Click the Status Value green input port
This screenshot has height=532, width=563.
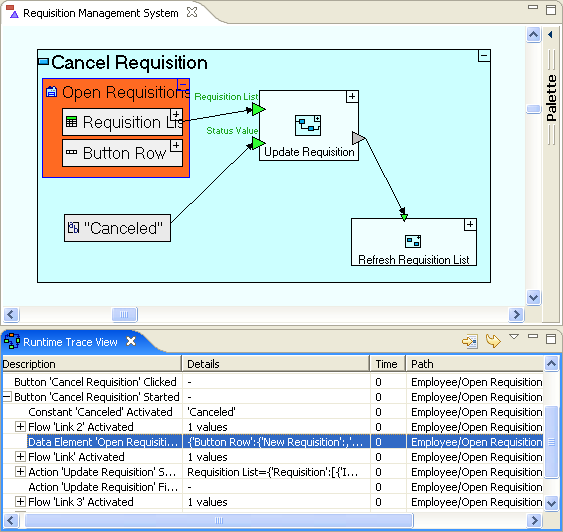[259, 143]
